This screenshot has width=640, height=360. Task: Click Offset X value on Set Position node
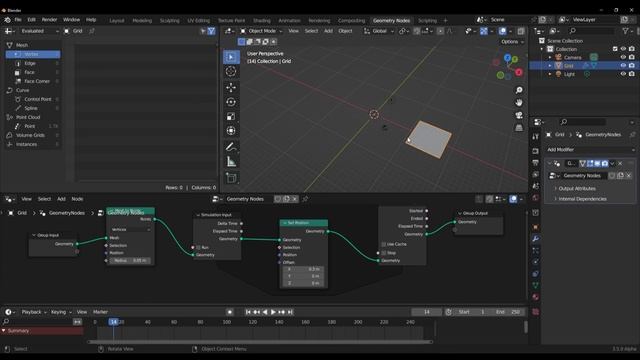303,269
